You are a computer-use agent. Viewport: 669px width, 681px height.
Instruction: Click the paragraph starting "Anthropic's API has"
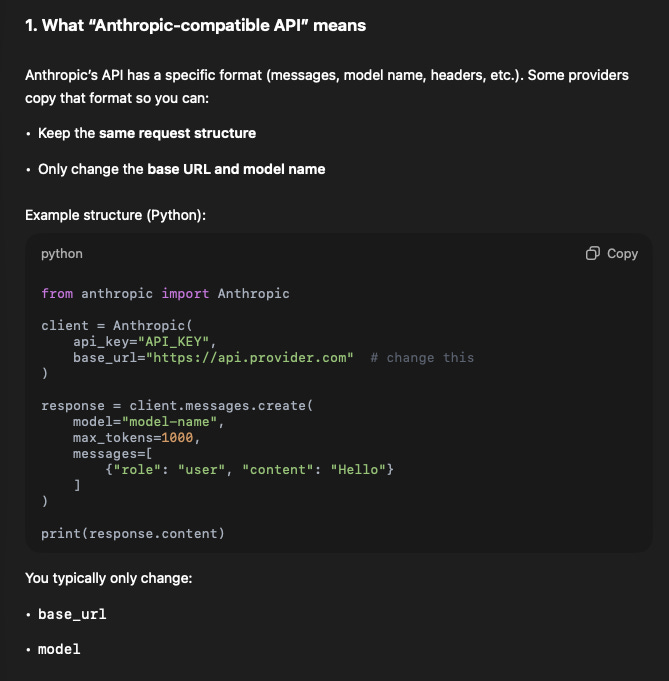[x=327, y=86]
